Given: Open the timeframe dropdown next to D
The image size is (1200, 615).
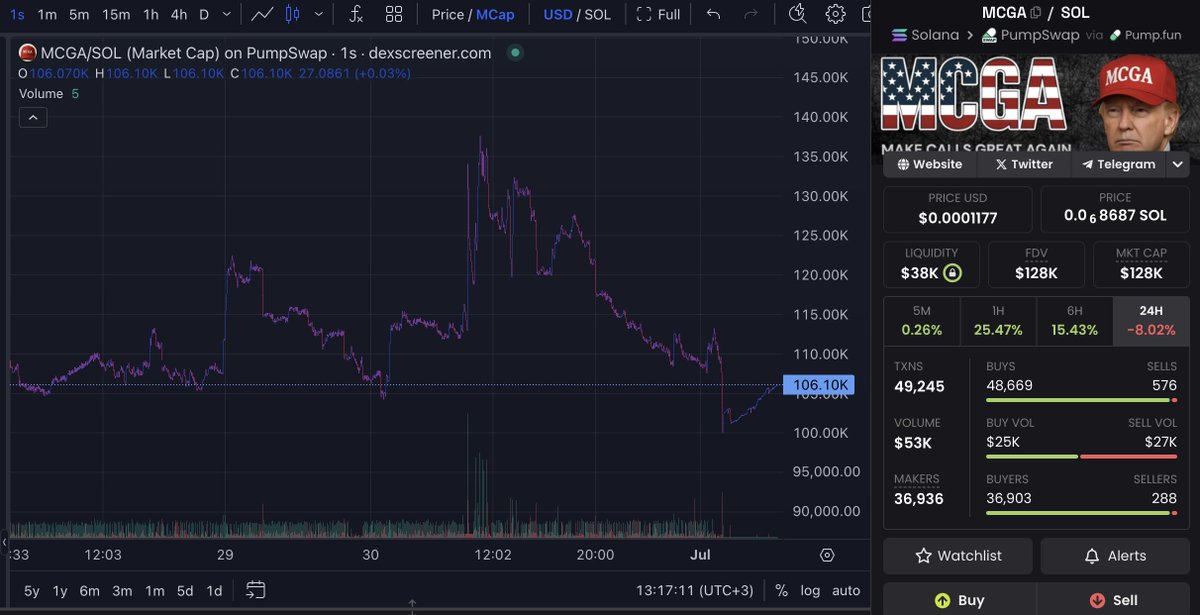Looking at the screenshot, I should (225, 14).
